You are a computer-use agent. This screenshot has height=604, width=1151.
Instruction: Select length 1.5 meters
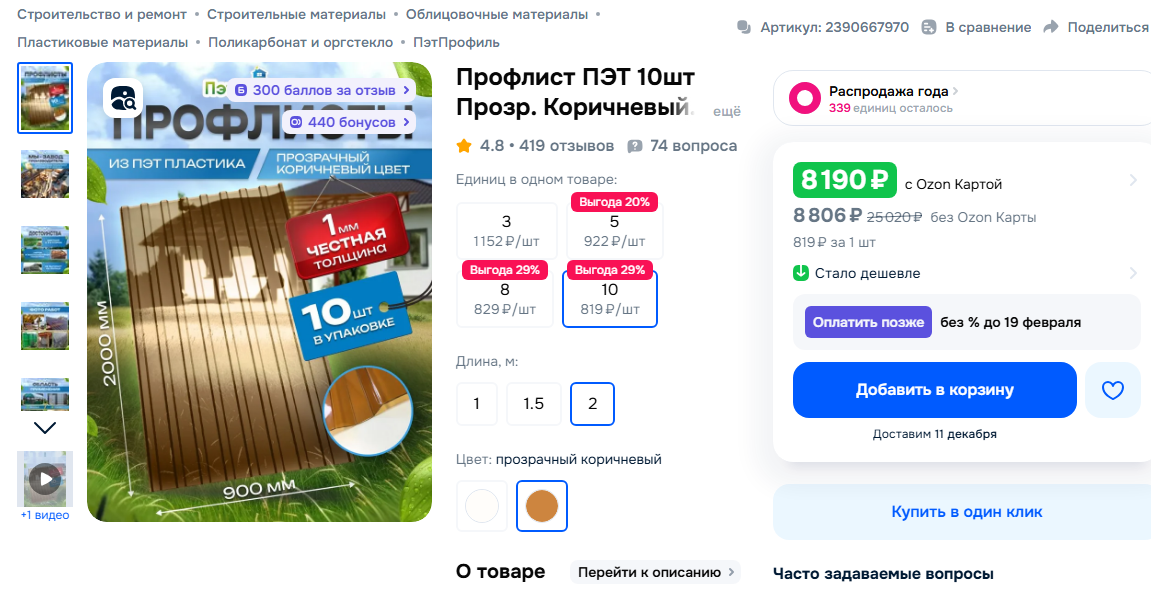[534, 404]
